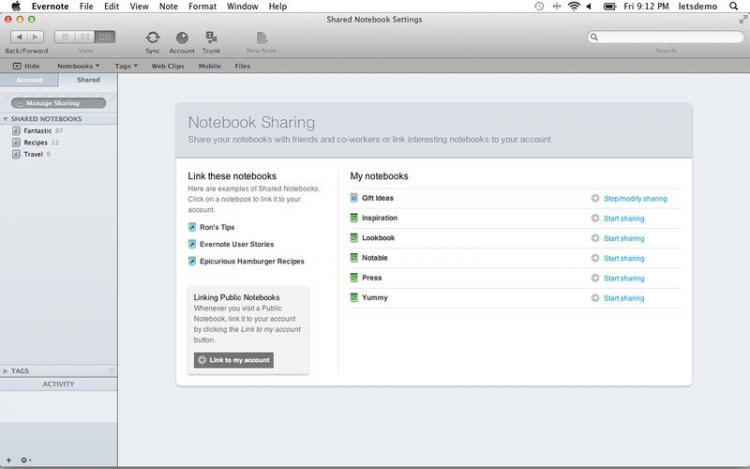Click the search field
The image size is (750, 469).
(665, 37)
